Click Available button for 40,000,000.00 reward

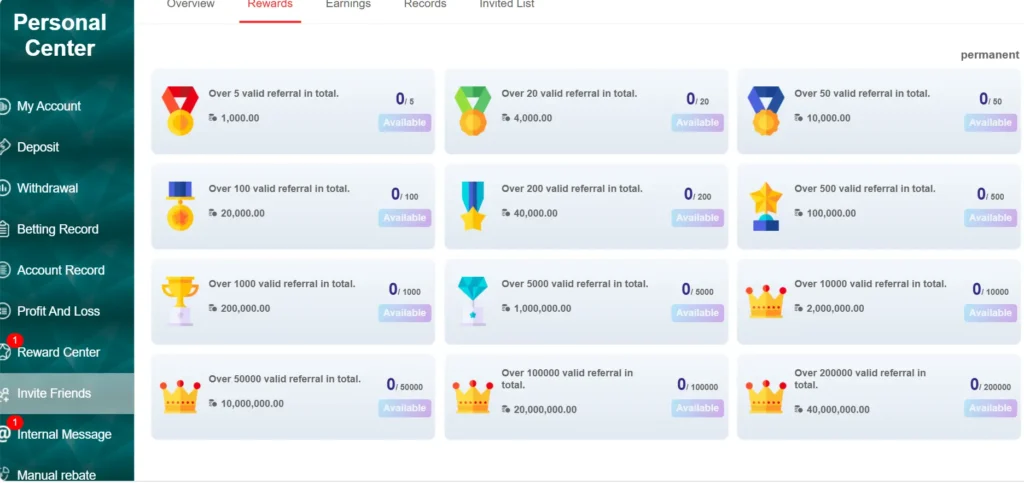990,408
